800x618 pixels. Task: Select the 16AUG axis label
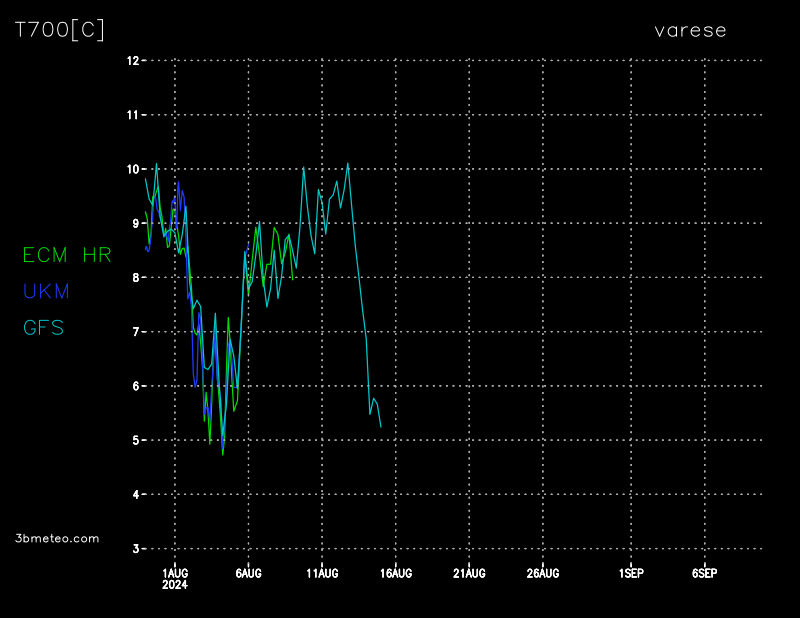point(395,573)
